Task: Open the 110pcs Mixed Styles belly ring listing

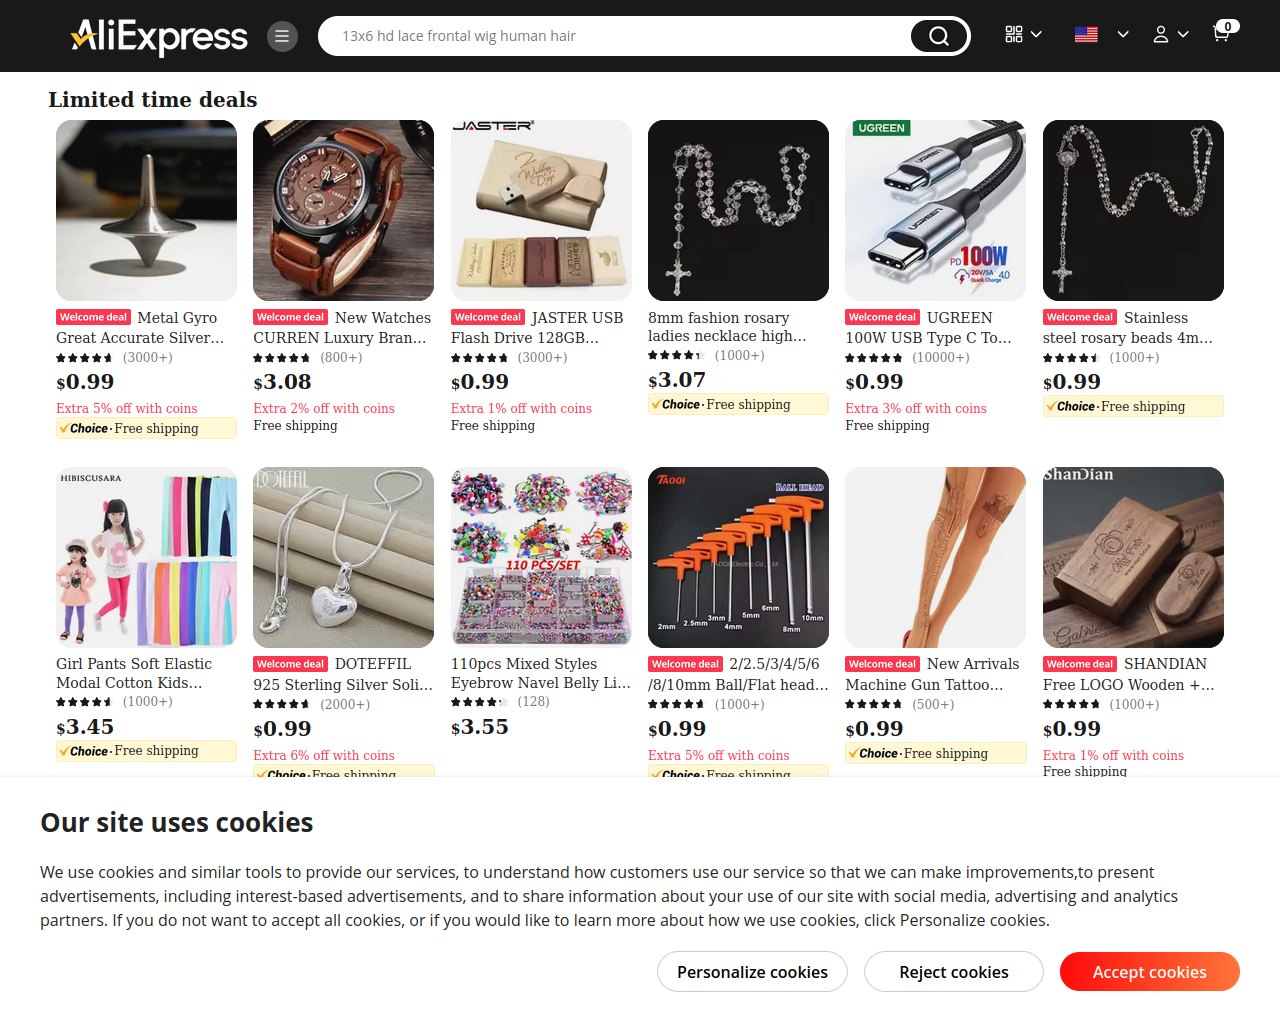Action: pyautogui.click(x=541, y=673)
